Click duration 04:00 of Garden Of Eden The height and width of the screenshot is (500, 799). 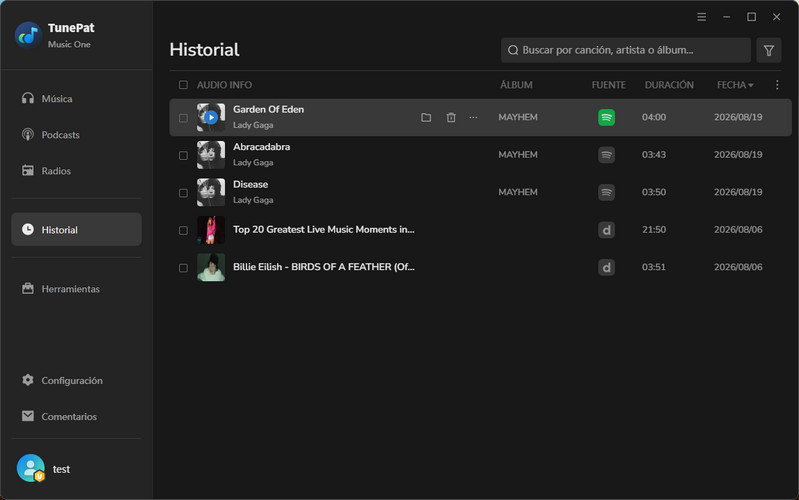654,117
